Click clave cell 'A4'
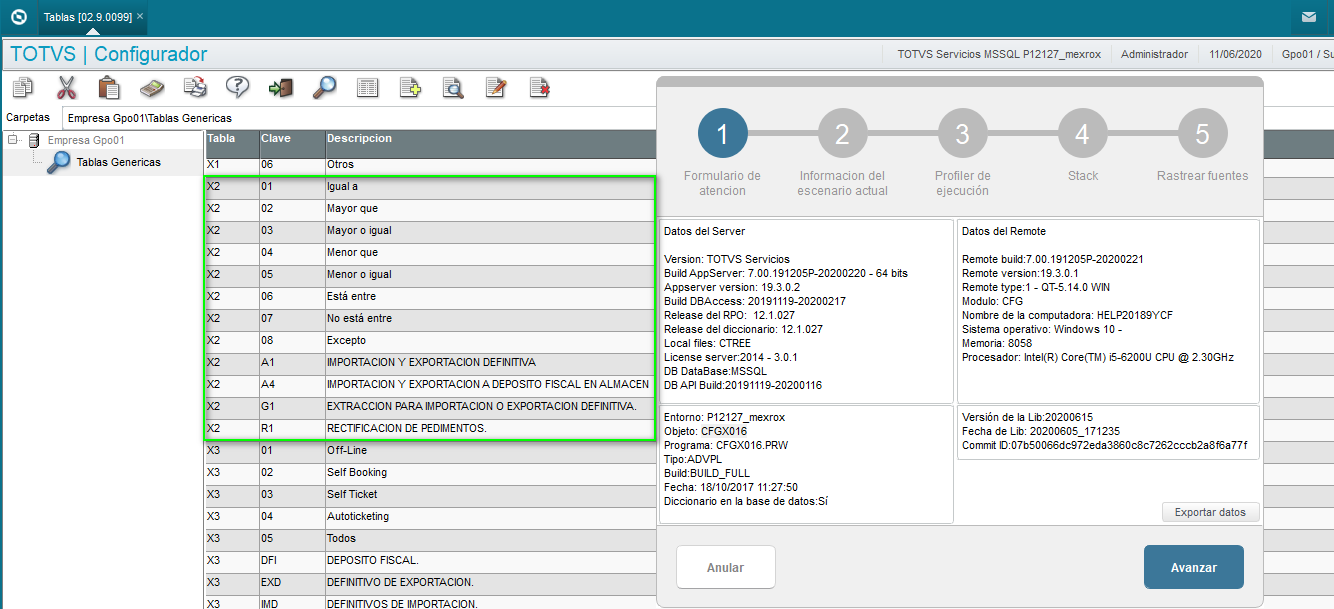The width and height of the screenshot is (1334, 609). coord(292,384)
